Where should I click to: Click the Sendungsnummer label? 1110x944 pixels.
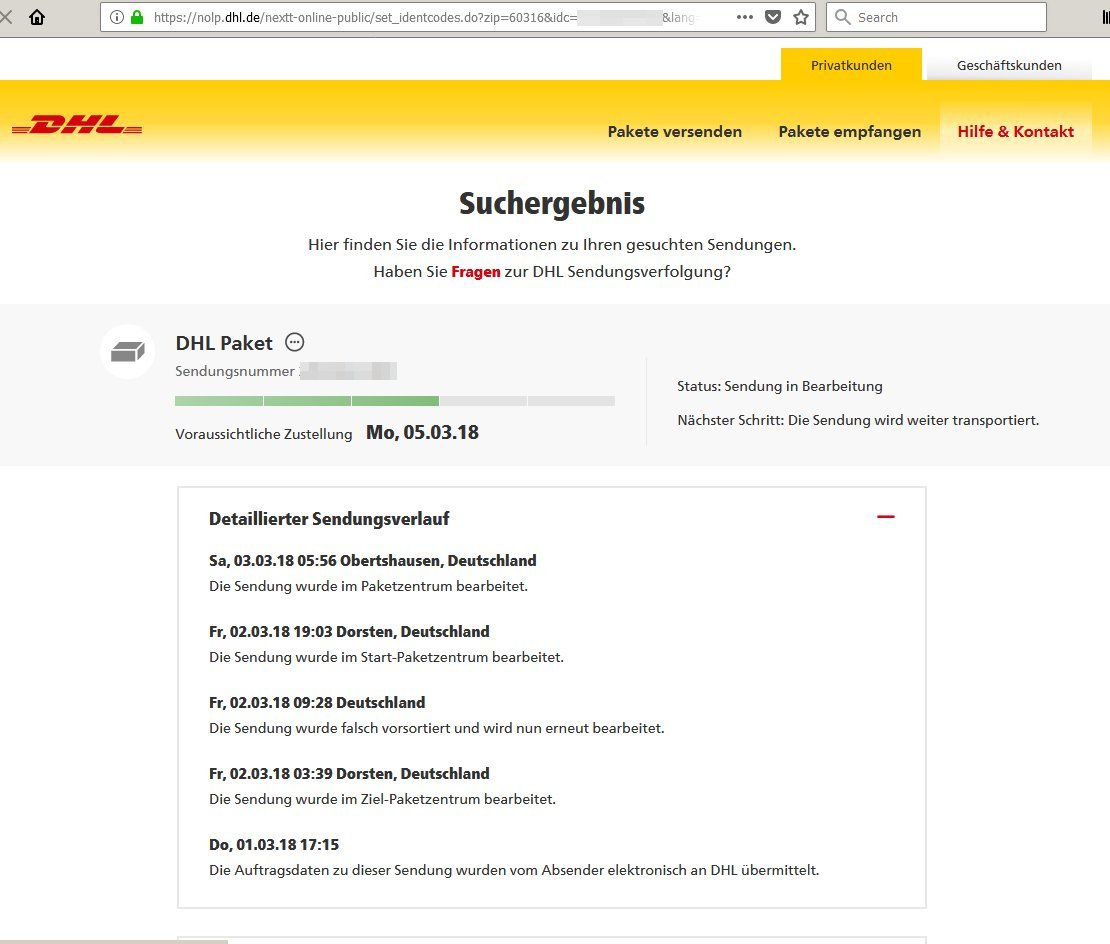(234, 372)
